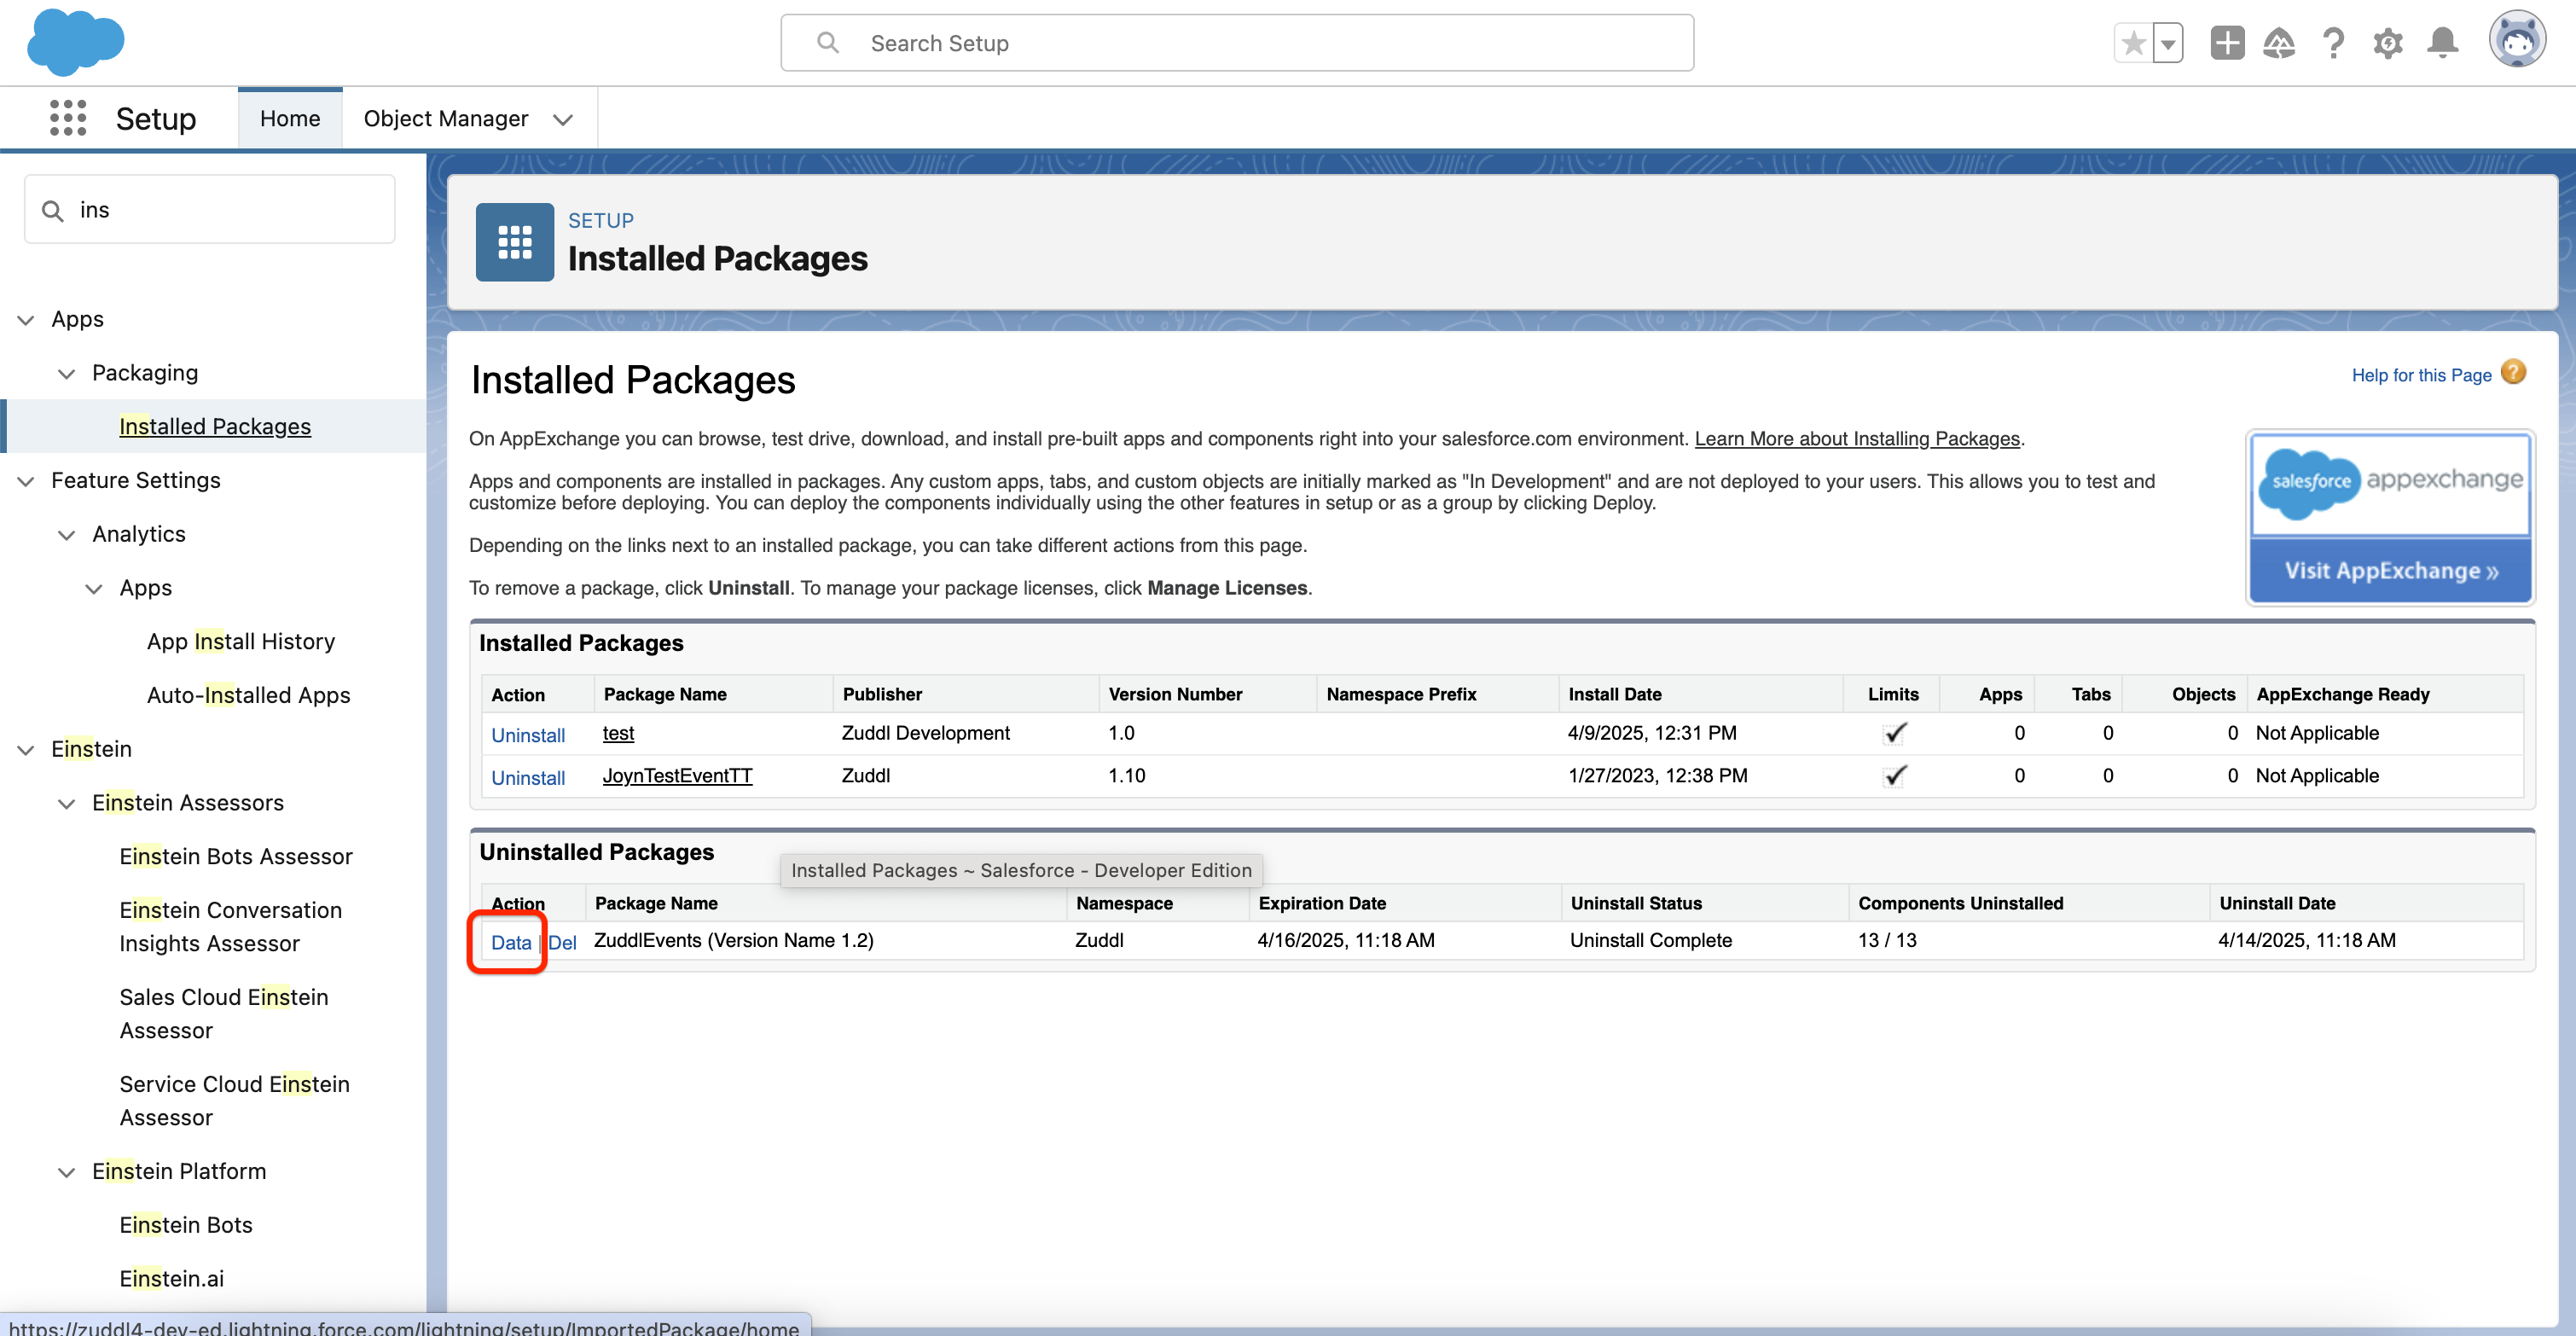The image size is (2576, 1336).
Task: Open the App Launcher dots icon
Action: [68, 118]
